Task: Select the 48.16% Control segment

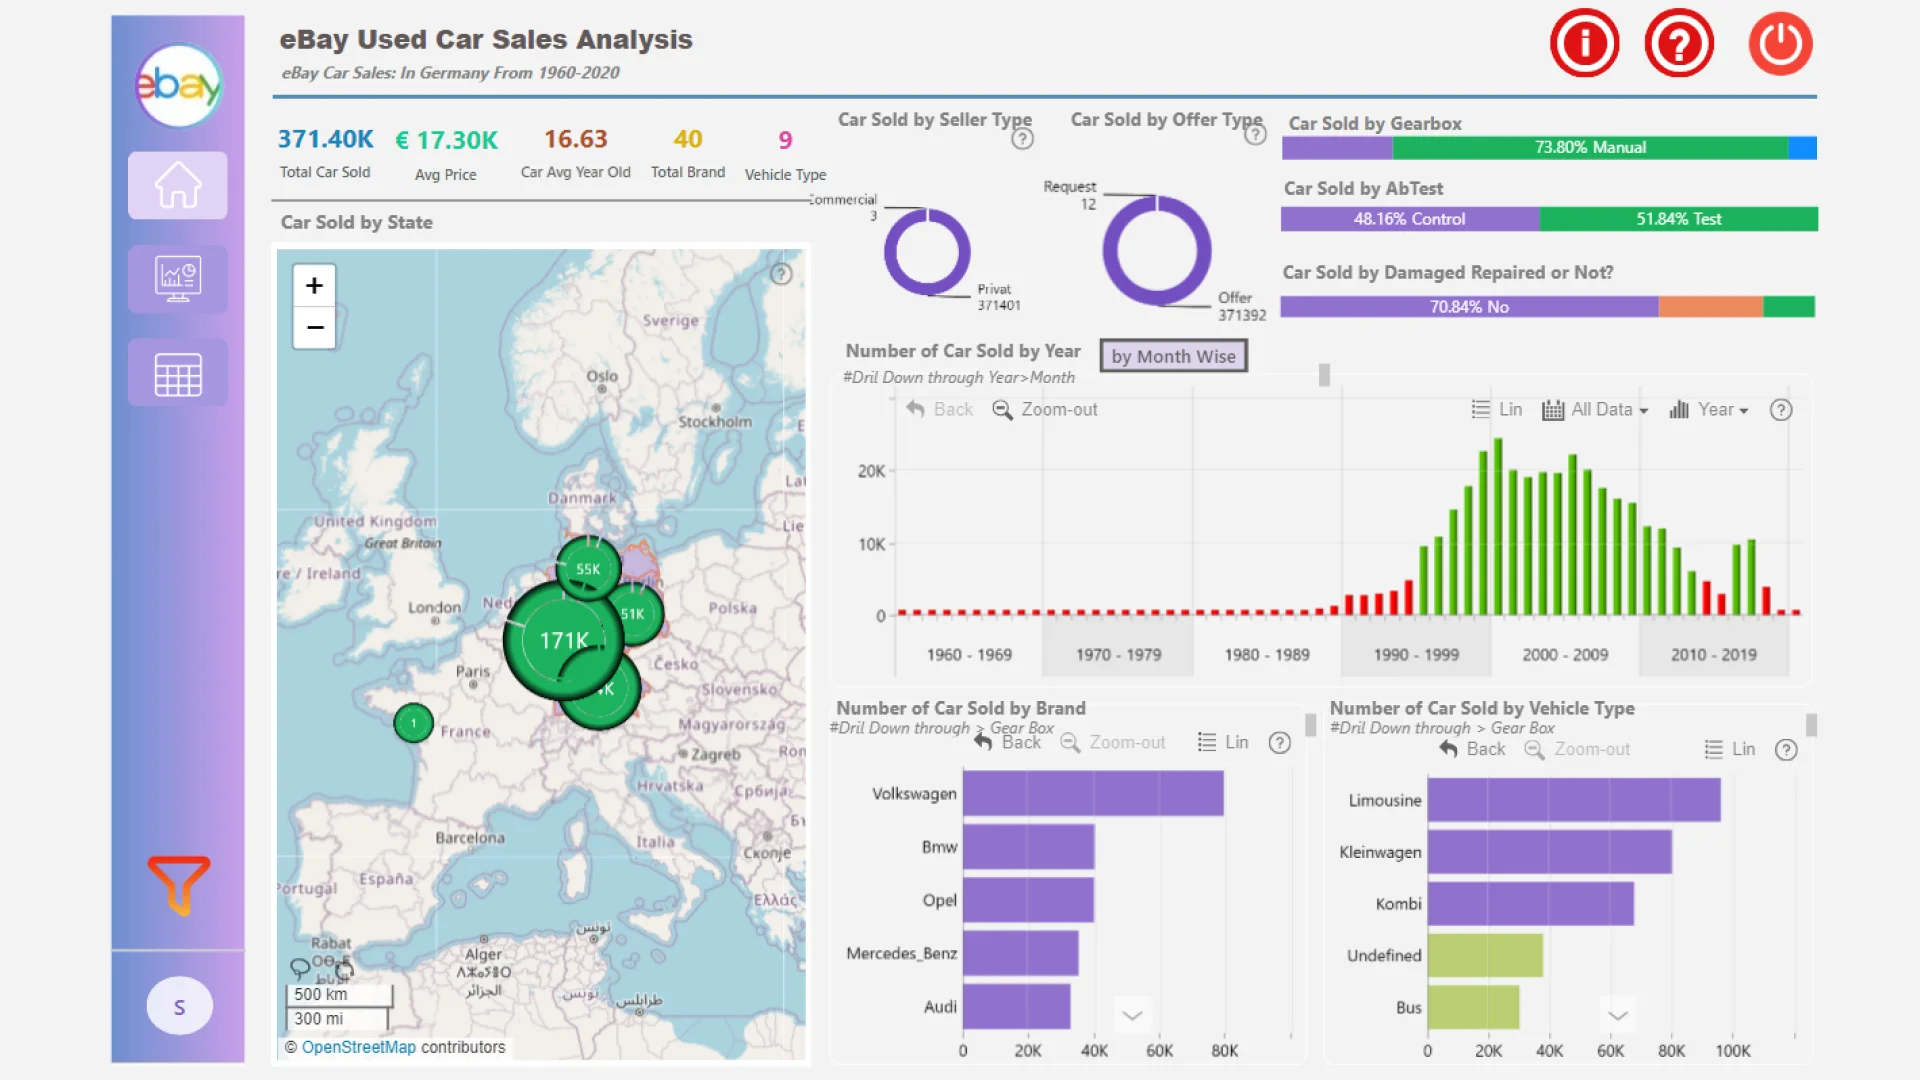Action: pyautogui.click(x=1410, y=219)
